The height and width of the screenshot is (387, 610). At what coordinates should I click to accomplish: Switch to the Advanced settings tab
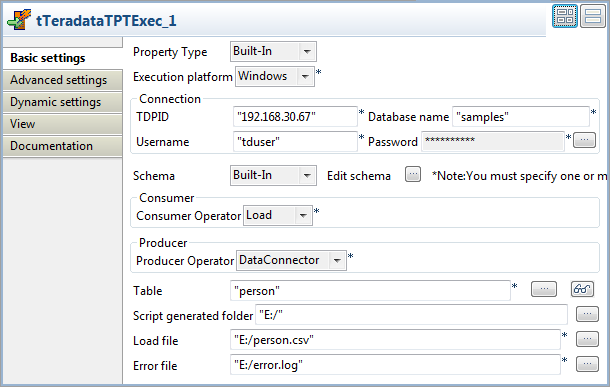(x=63, y=80)
